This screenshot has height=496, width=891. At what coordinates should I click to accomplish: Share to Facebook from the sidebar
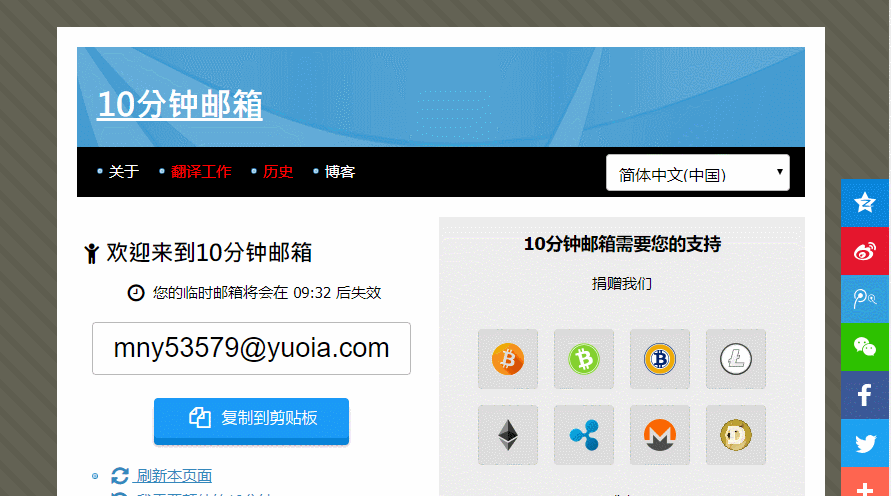tap(865, 395)
